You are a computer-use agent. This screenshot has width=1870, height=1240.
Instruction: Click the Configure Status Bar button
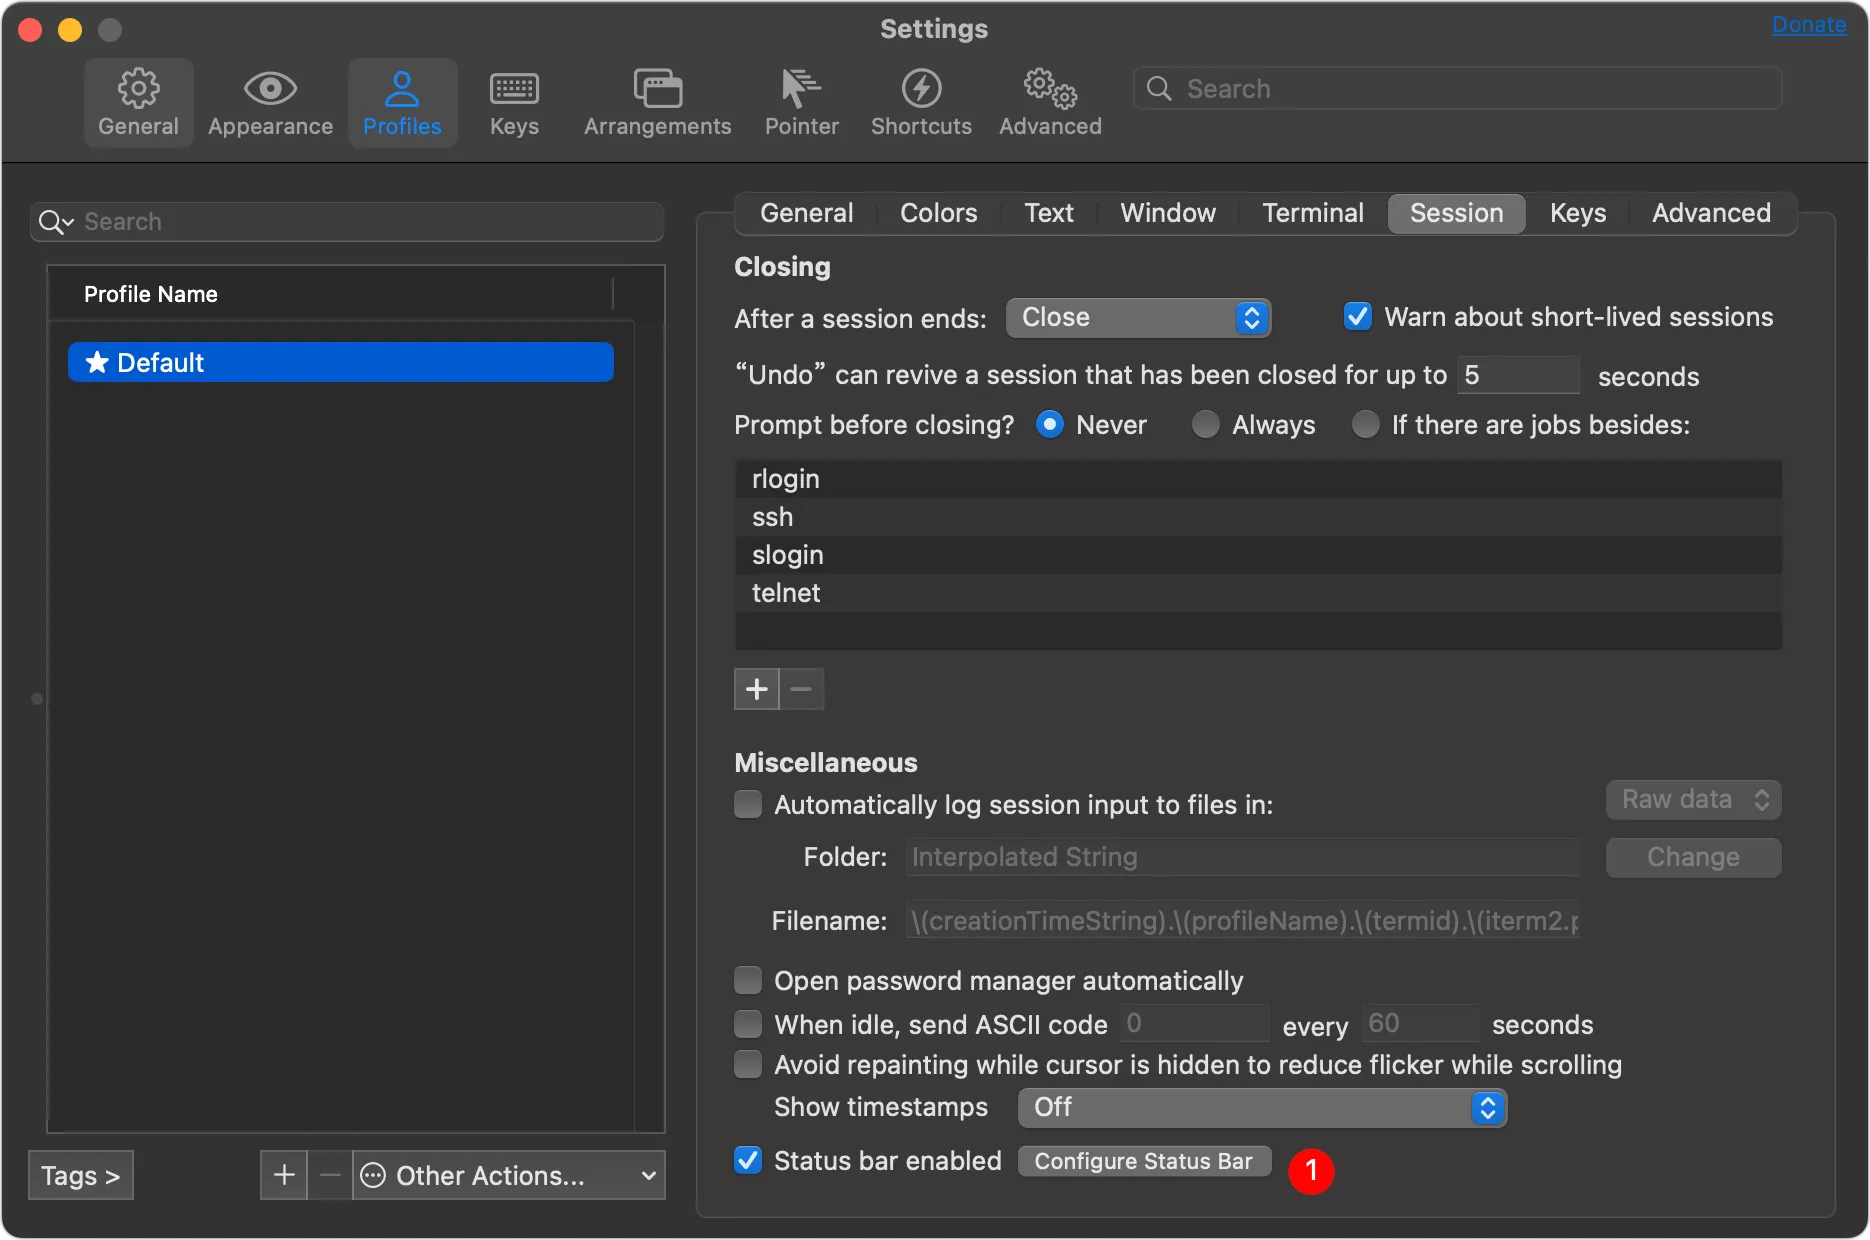click(1143, 1162)
